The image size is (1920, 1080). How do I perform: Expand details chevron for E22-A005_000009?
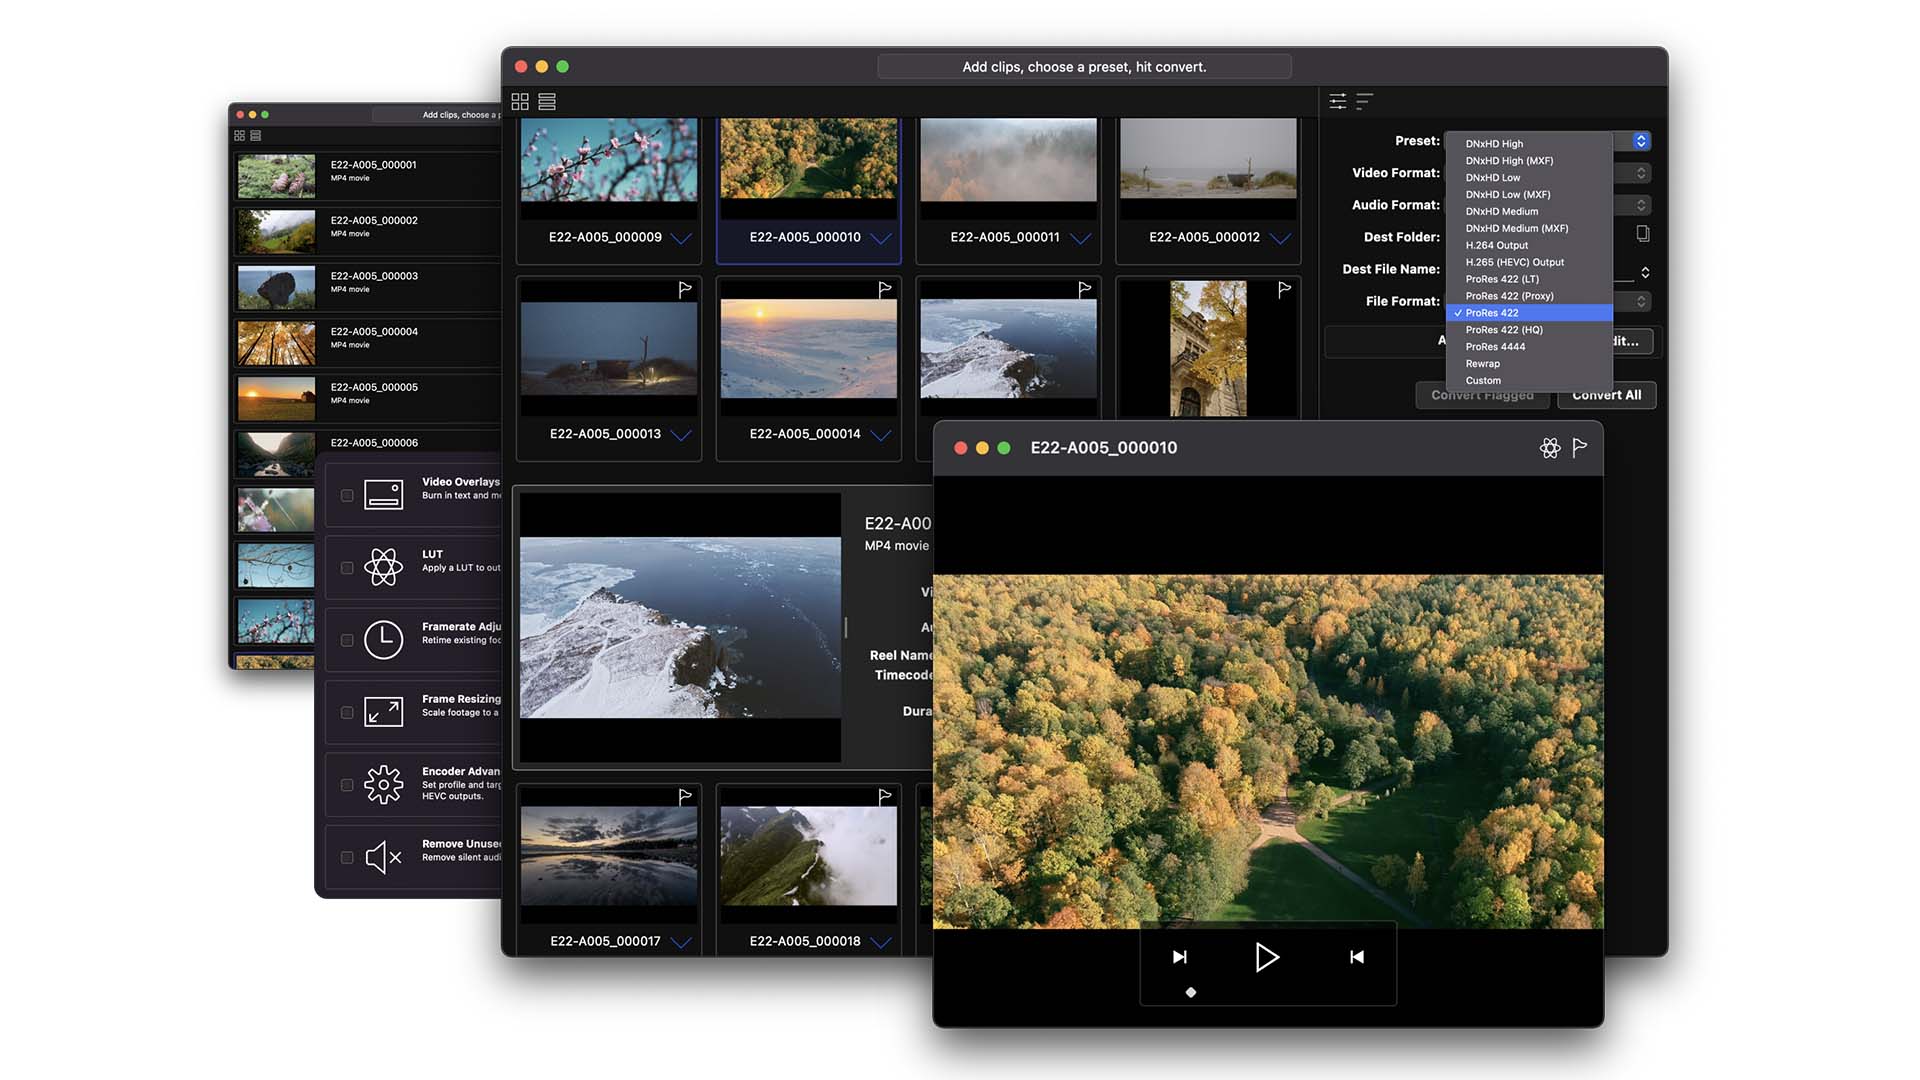tap(681, 238)
